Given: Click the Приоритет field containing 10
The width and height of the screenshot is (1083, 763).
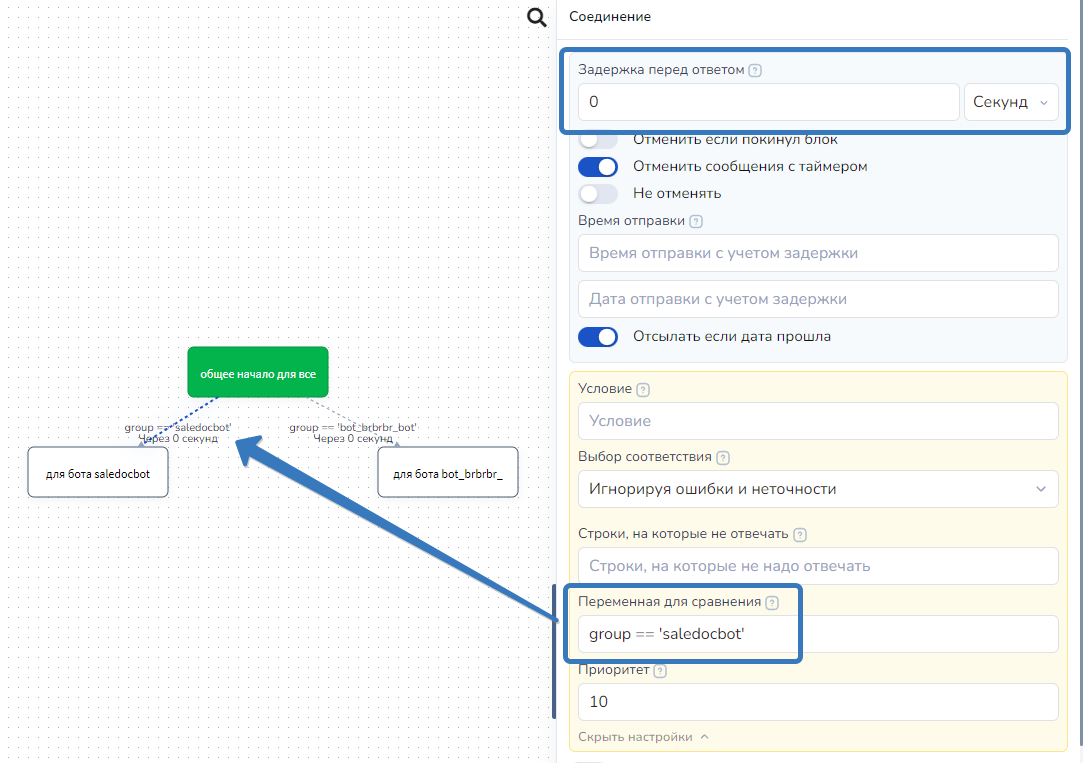Looking at the screenshot, I should [817, 702].
